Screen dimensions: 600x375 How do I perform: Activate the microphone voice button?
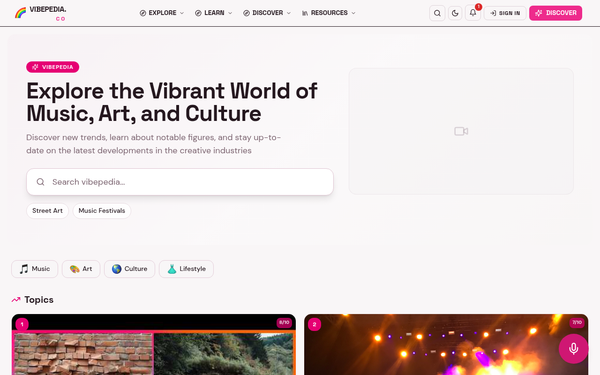pyautogui.click(x=573, y=349)
